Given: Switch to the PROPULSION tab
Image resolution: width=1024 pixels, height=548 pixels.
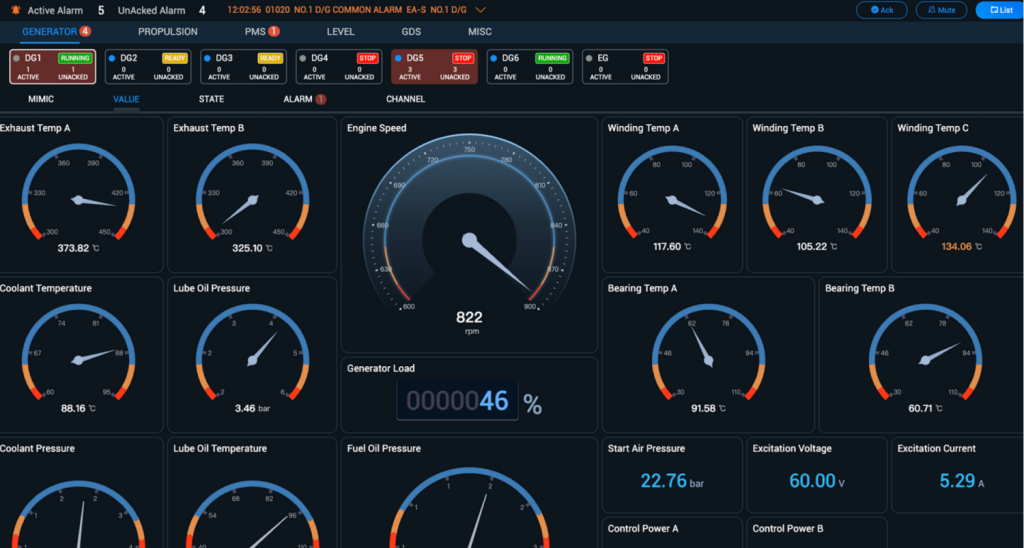Looking at the screenshot, I should tap(167, 32).
